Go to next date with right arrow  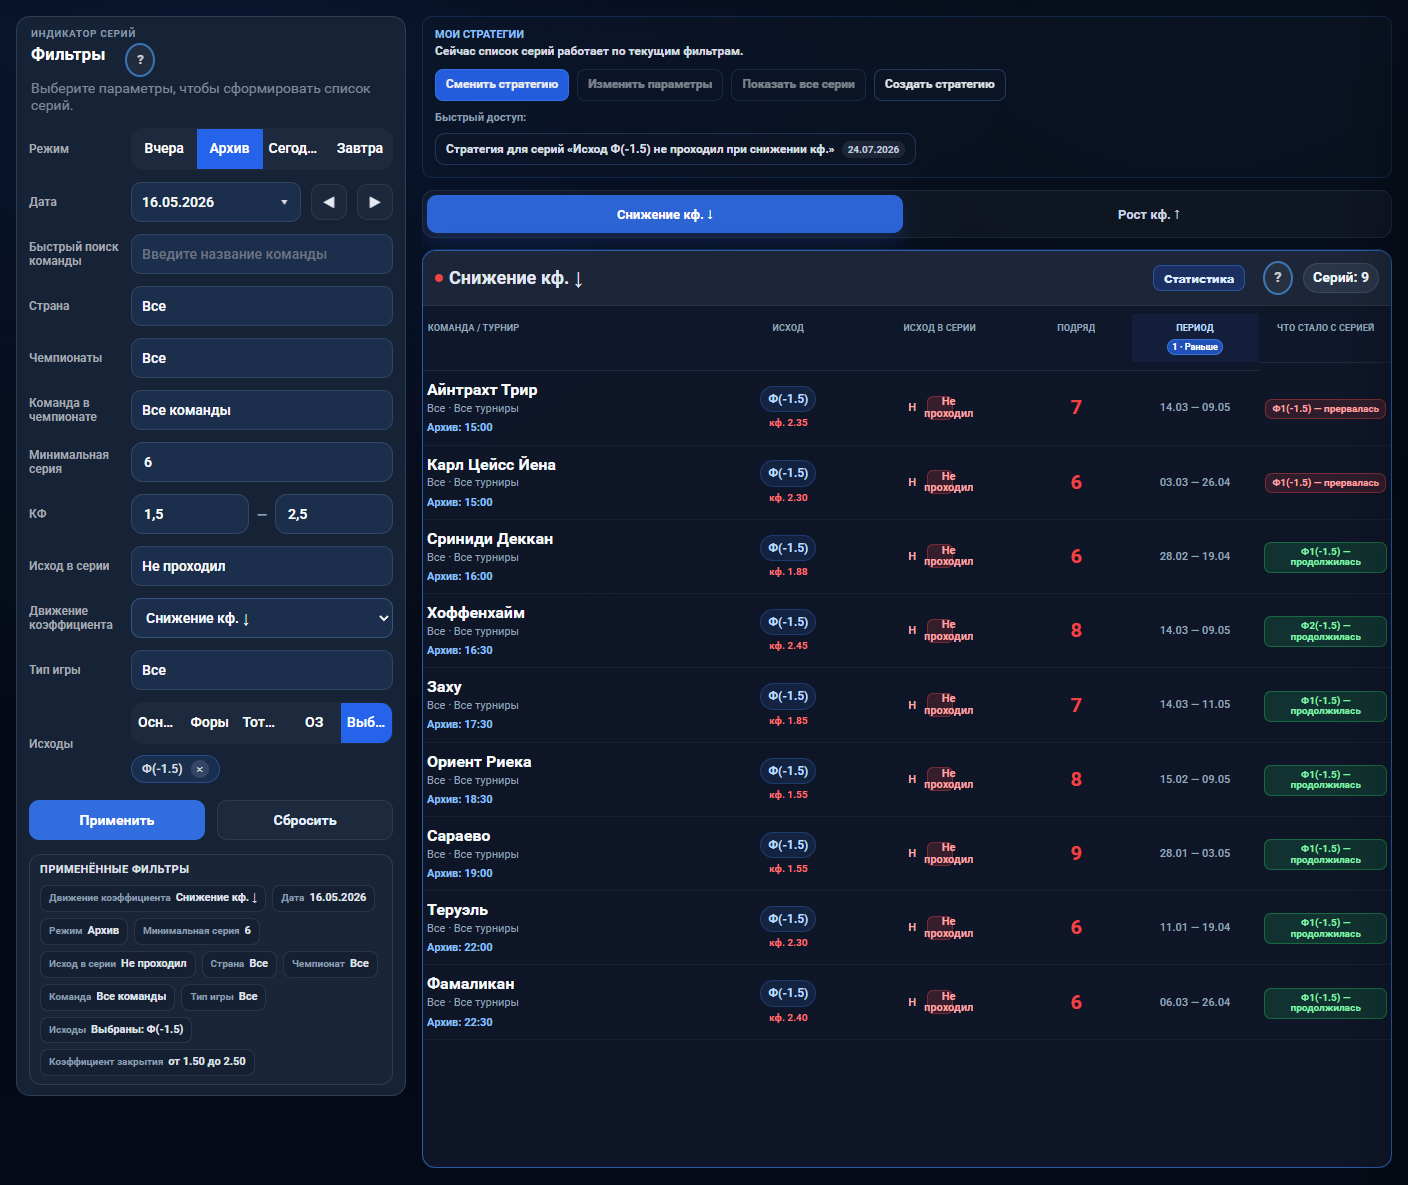pyautogui.click(x=375, y=202)
